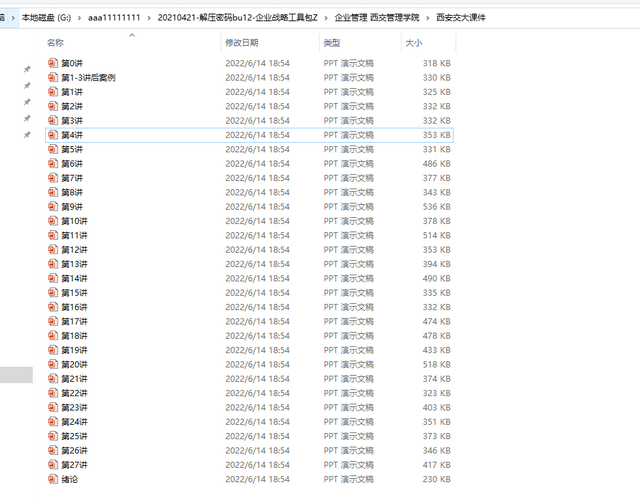This screenshot has height=502, width=640.
Task: Click the file icon of 第7讲
Action: tap(53, 178)
